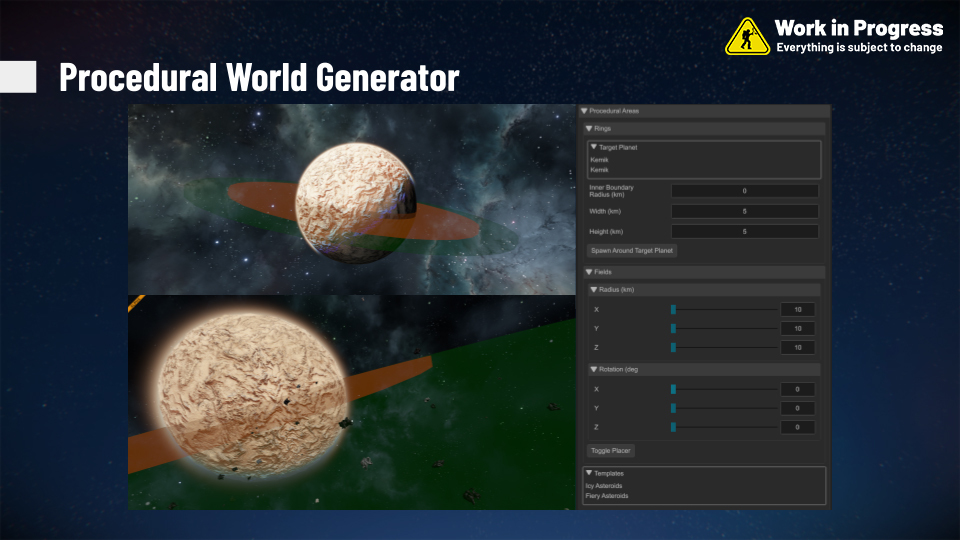Click the Radius Z slider handle
The height and width of the screenshot is (540, 960).
pyautogui.click(x=674, y=347)
